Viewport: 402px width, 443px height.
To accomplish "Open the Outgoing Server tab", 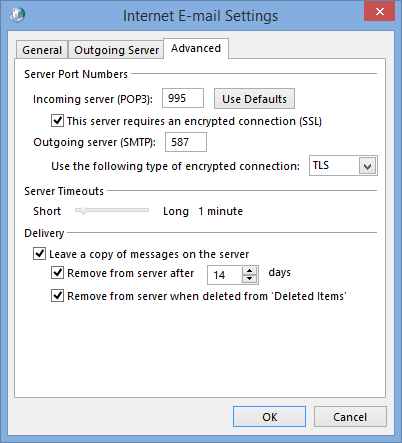I will pyautogui.click(x=116, y=50).
